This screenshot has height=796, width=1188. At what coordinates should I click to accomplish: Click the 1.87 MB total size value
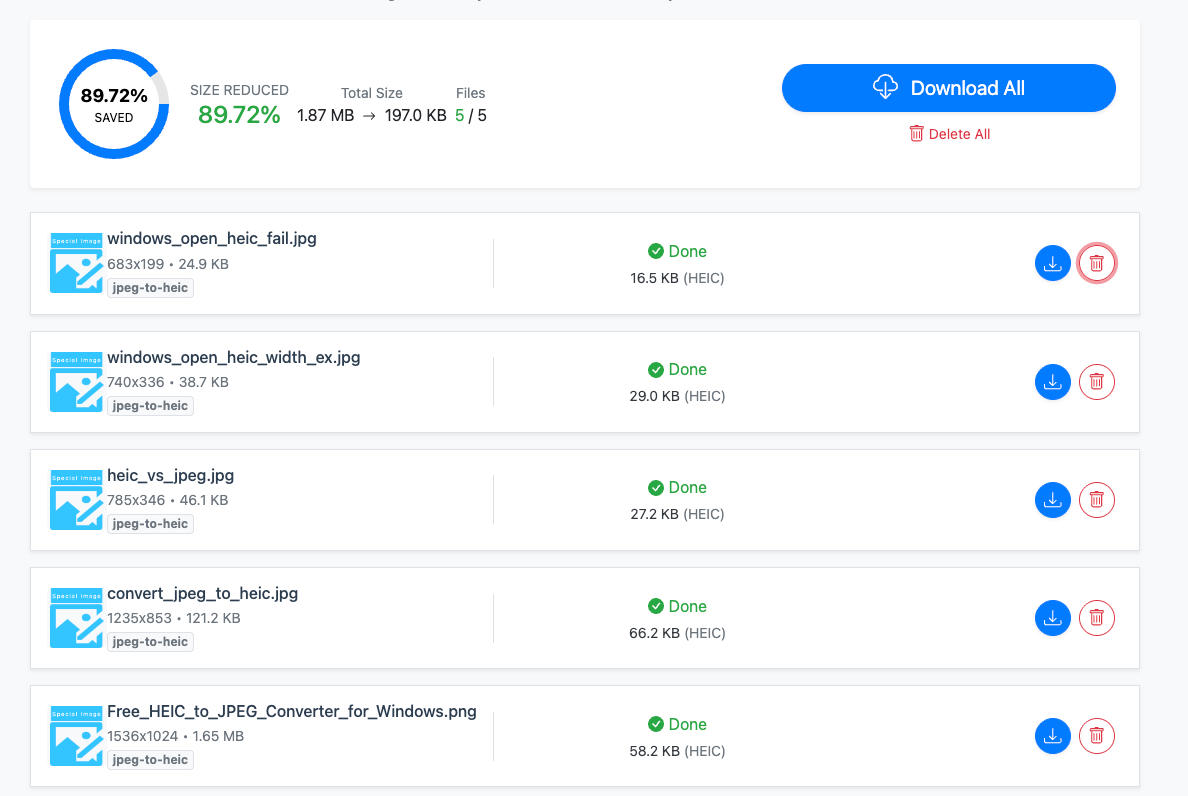click(326, 116)
